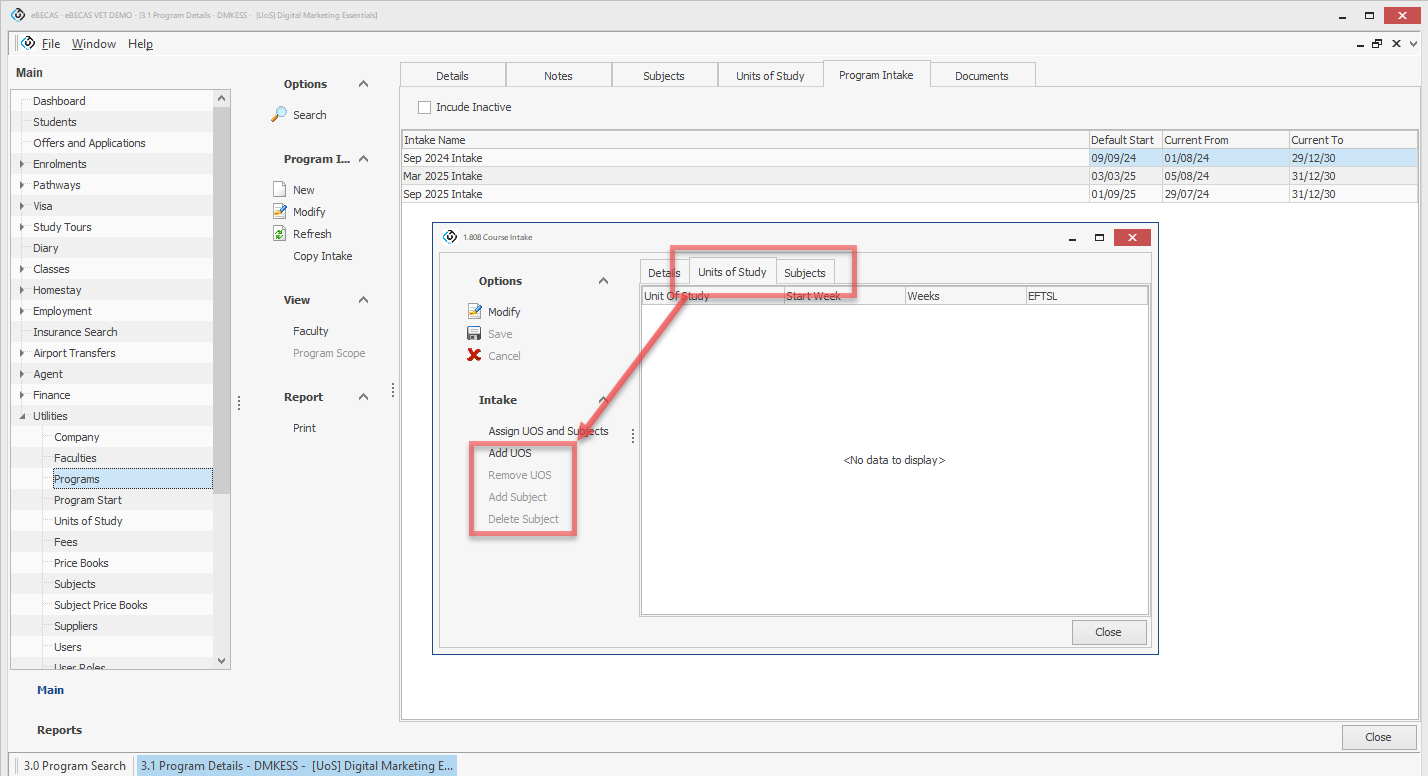The width and height of the screenshot is (1428, 776).
Task: Enable the Include Inactive checkbox
Action: click(424, 107)
